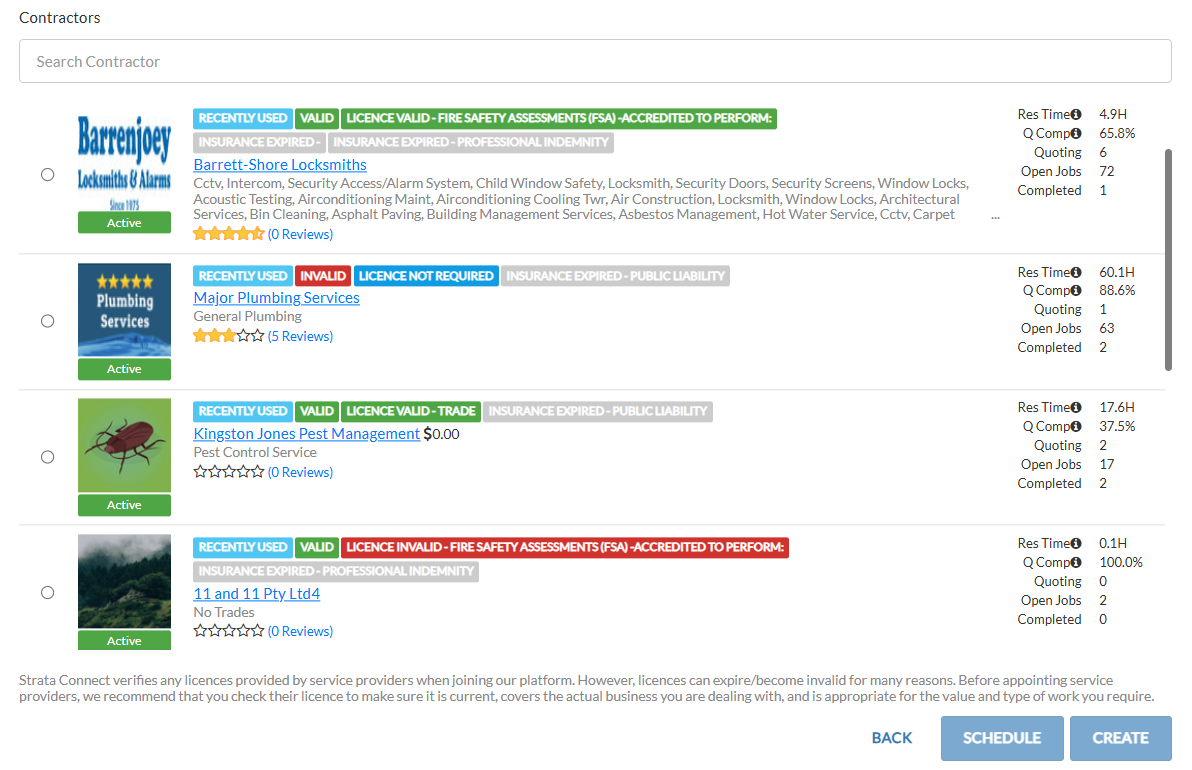The width and height of the screenshot is (1192, 770).
Task: Click info icon beside 11 and 11 Res Time
Action: point(1076,544)
